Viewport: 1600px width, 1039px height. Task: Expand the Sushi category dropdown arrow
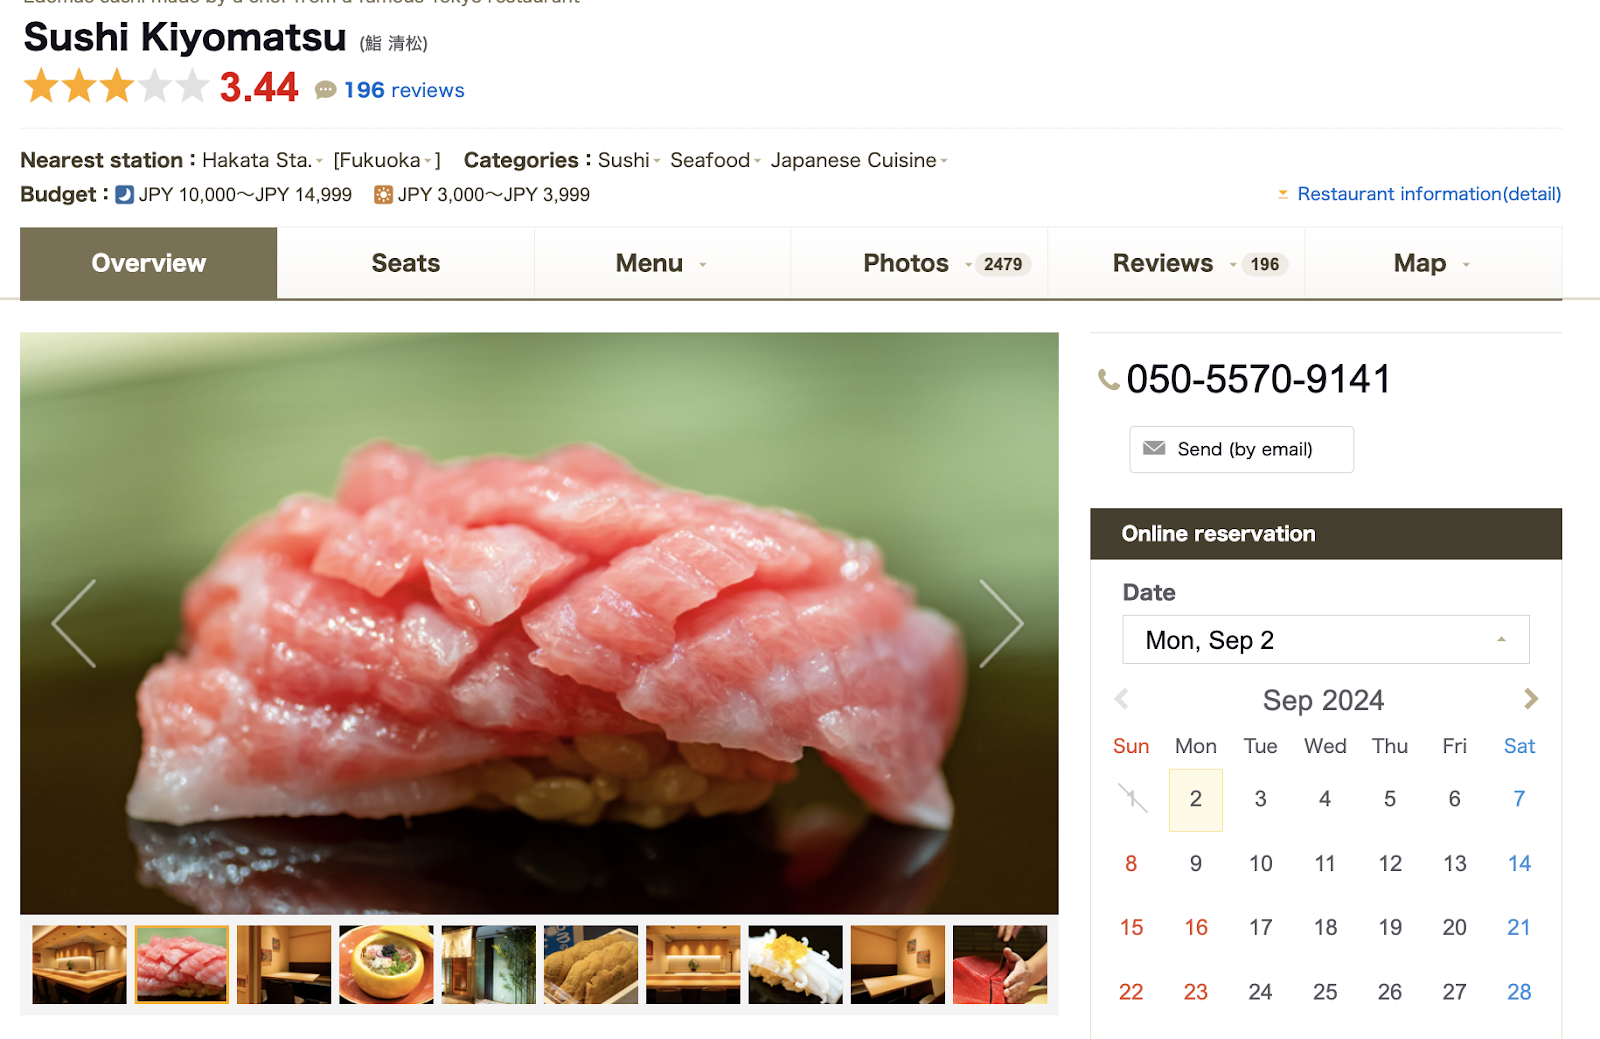click(x=657, y=161)
